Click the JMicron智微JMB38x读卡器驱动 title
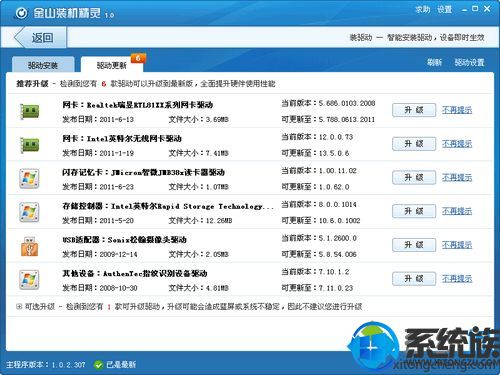Screen dimensions: 500x375 (143, 172)
